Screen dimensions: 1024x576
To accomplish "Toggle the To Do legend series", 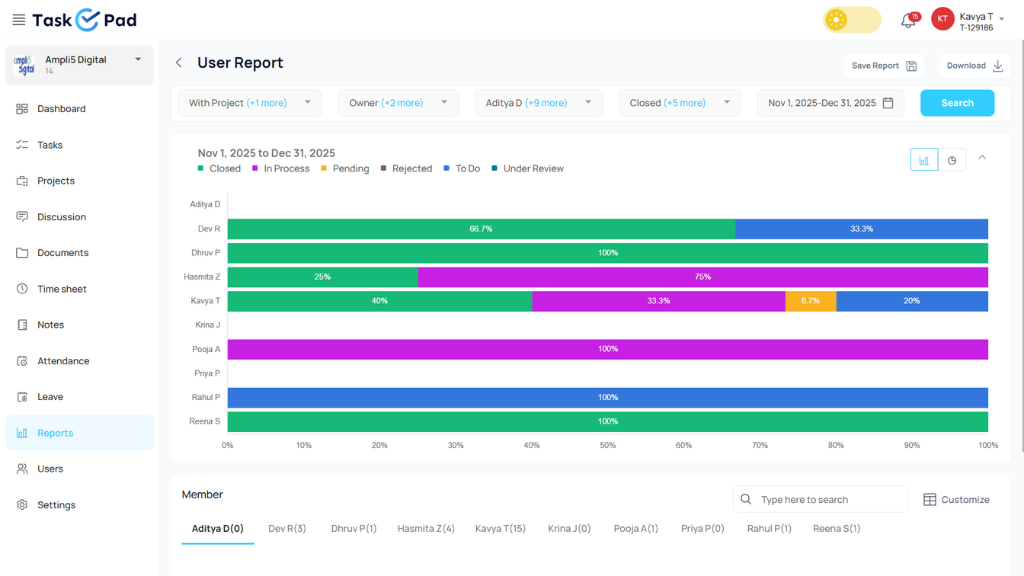I will 462,168.
